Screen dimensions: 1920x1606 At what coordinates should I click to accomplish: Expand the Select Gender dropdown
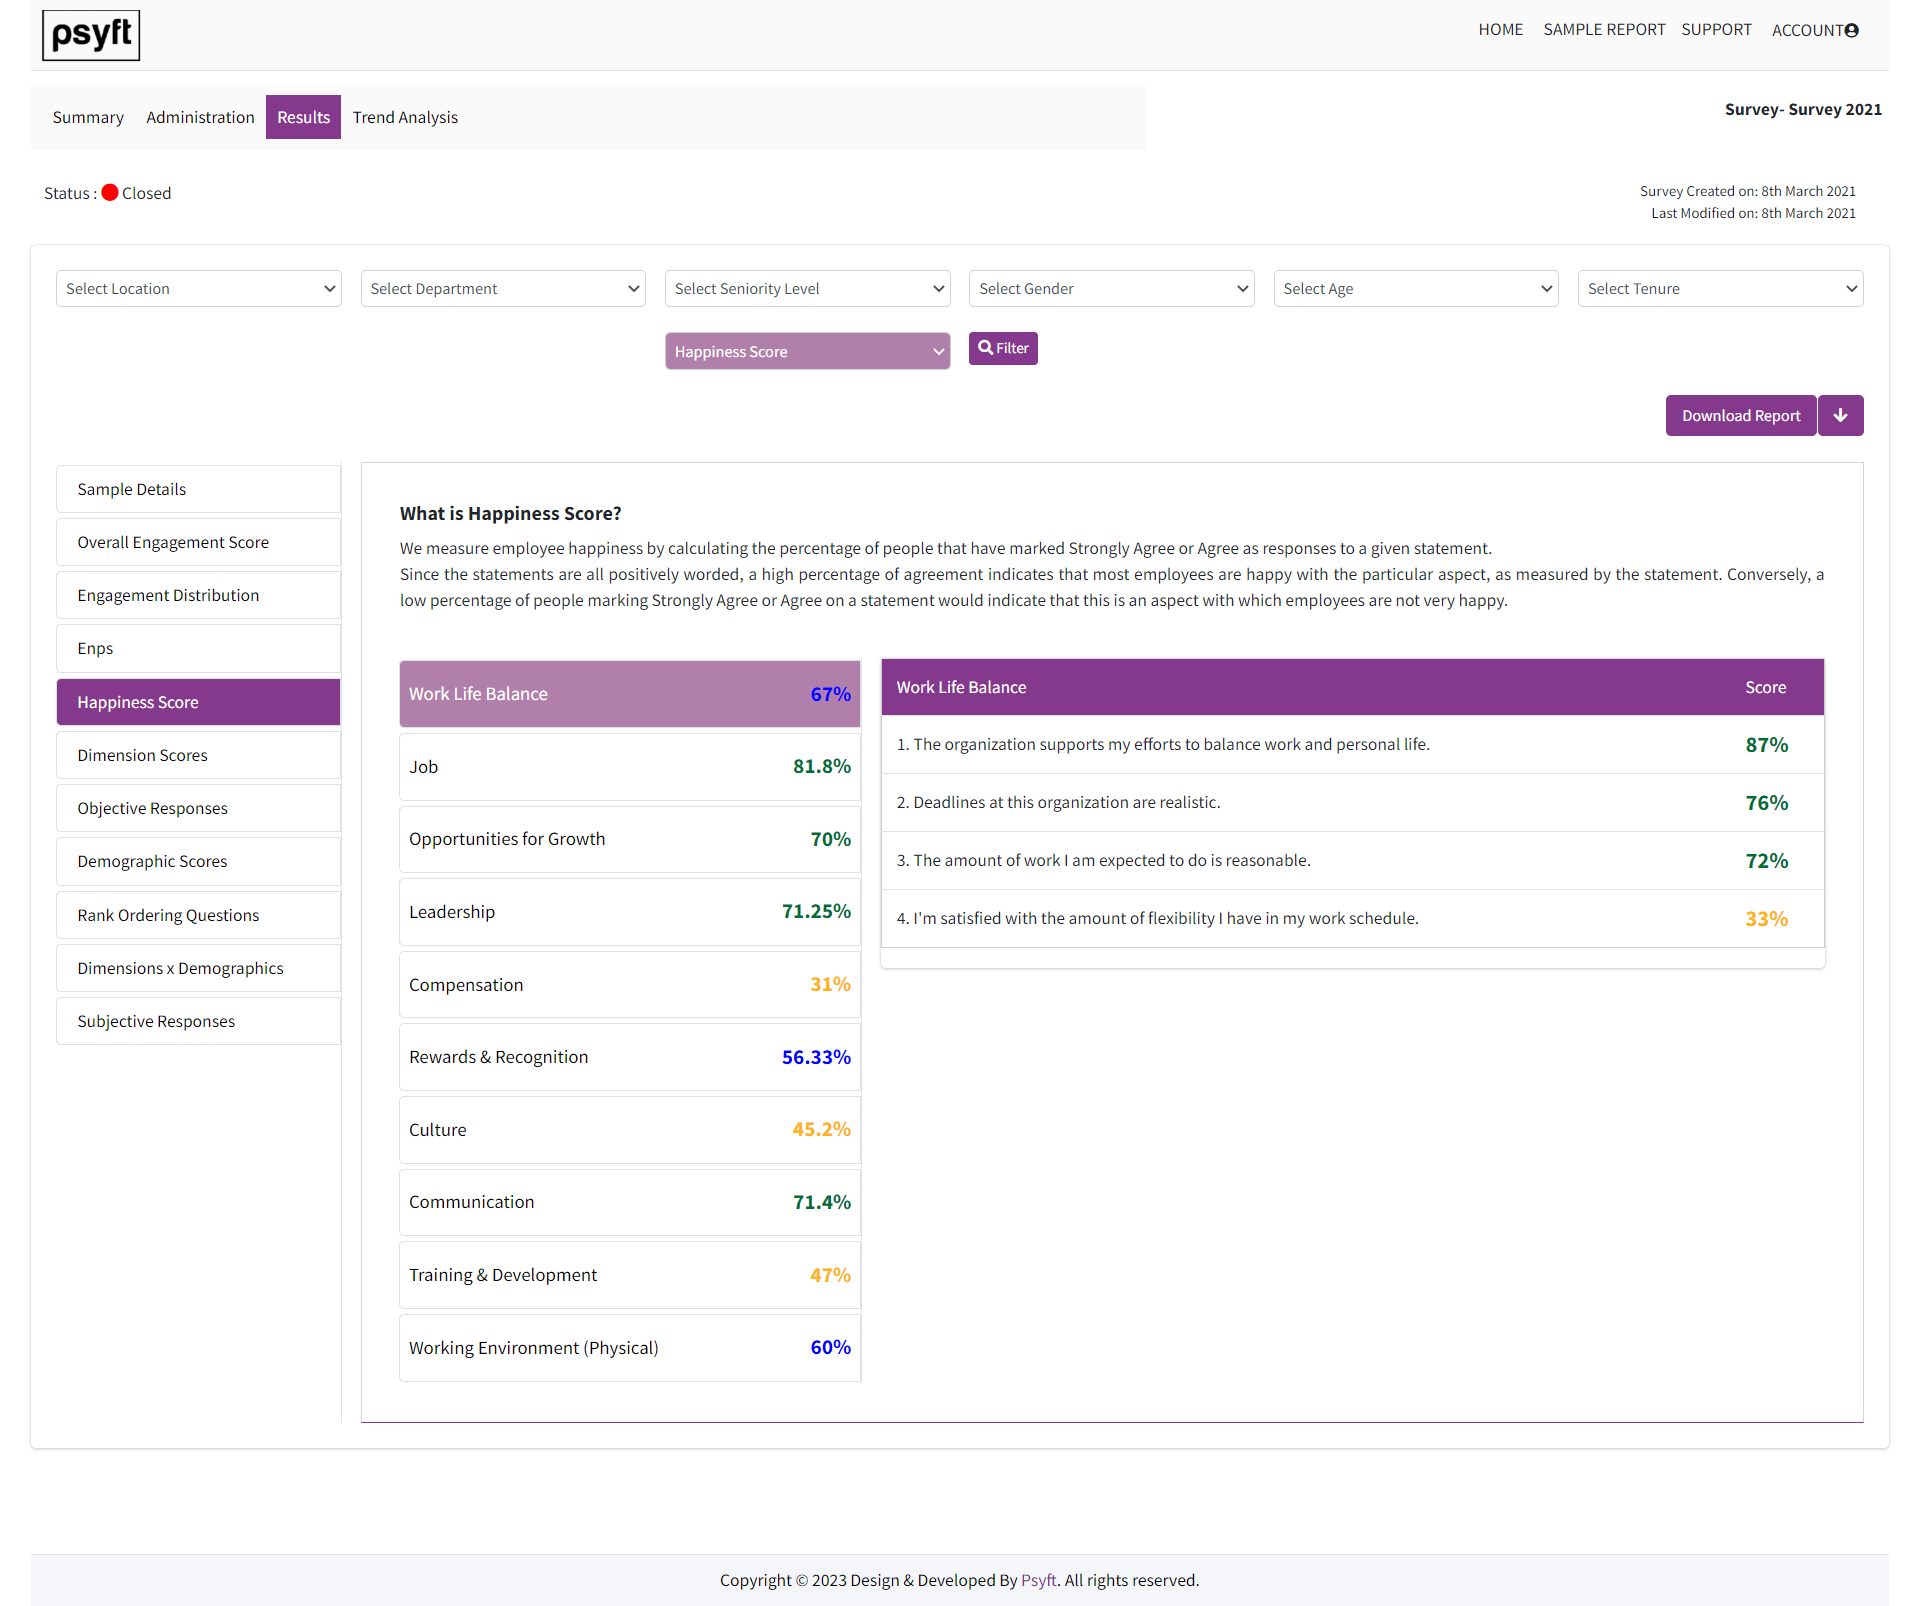pyautogui.click(x=1111, y=288)
